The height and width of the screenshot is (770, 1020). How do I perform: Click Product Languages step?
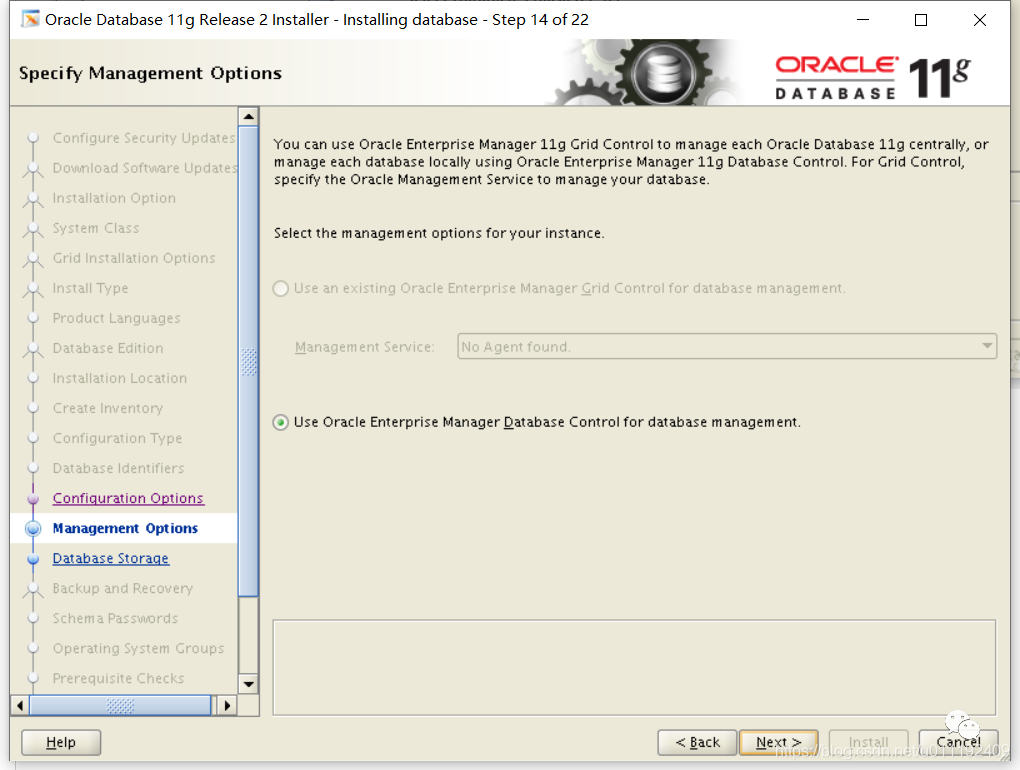116,318
